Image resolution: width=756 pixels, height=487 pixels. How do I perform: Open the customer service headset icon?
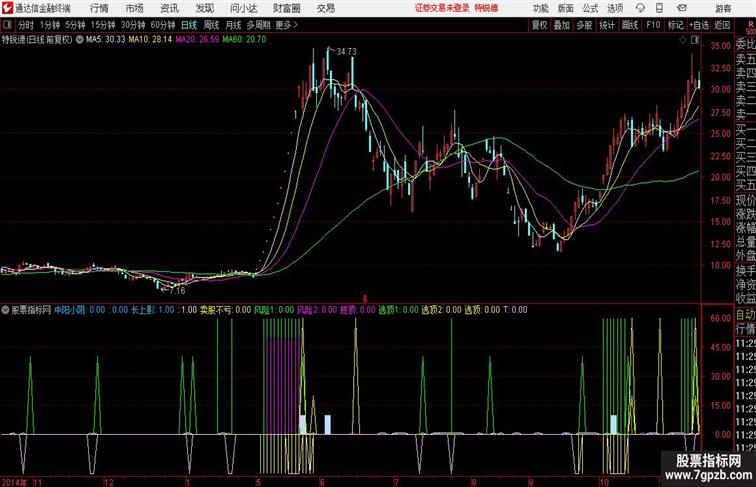(640, 8)
